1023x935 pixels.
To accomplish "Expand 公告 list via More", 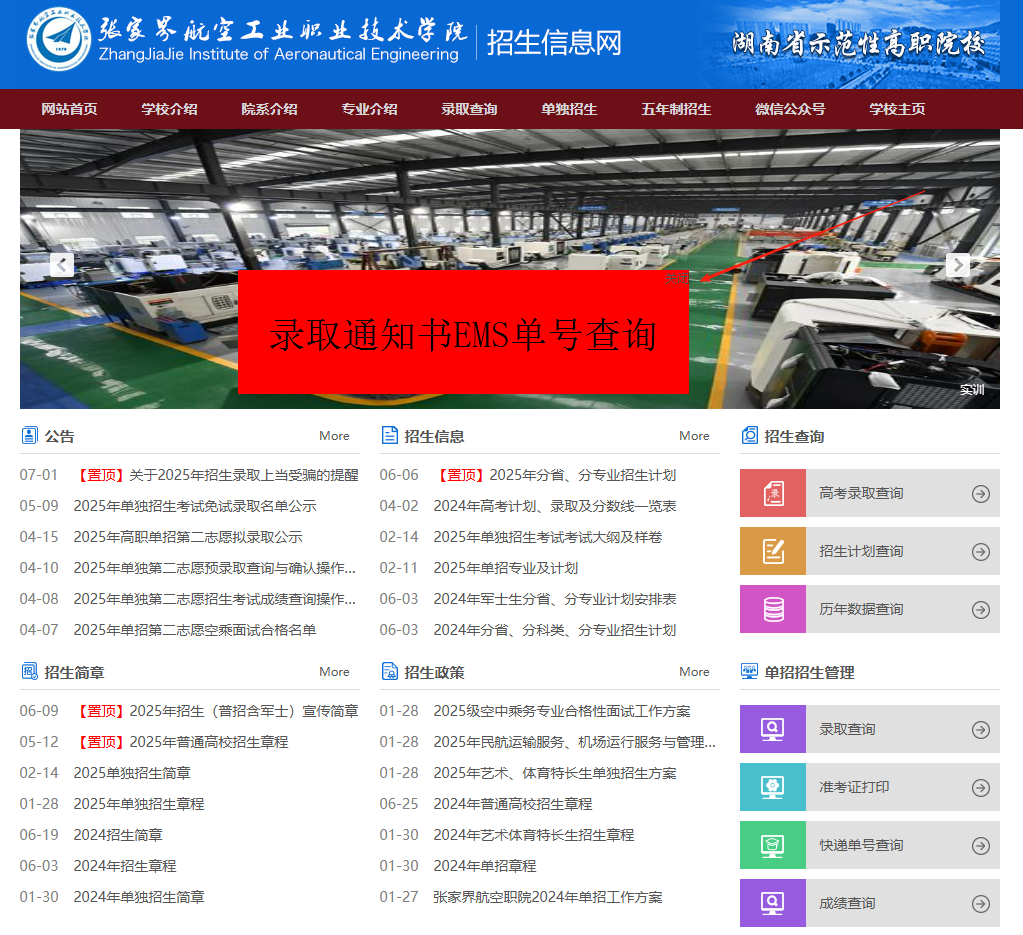I will [334, 436].
